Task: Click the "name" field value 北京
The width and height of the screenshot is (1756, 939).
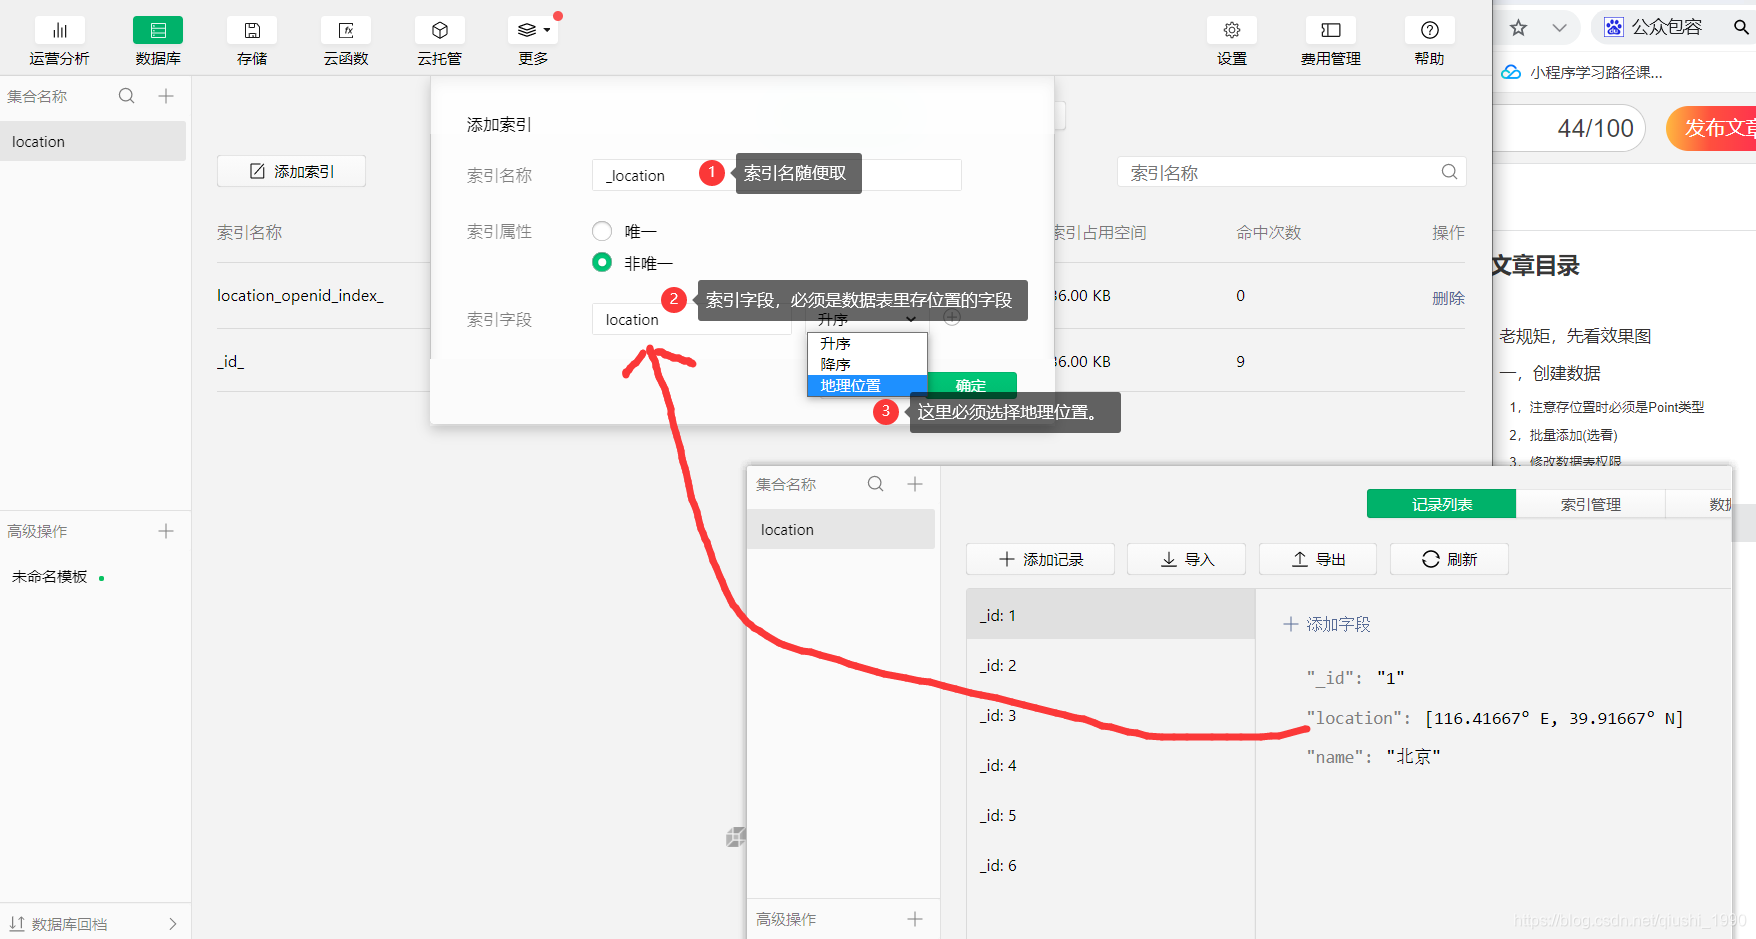Action: [x=1413, y=757]
